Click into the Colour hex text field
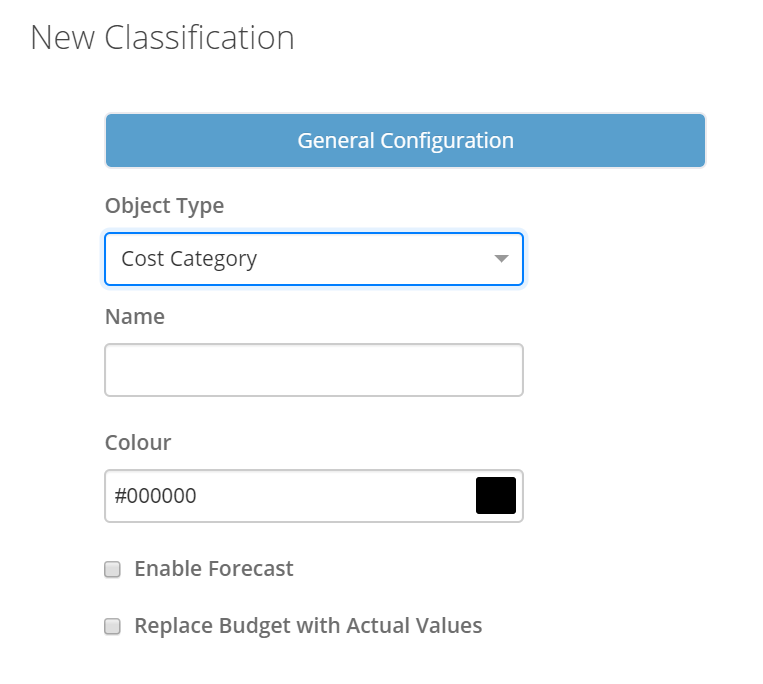This screenshot has width=763, height=684. point(290,496)
